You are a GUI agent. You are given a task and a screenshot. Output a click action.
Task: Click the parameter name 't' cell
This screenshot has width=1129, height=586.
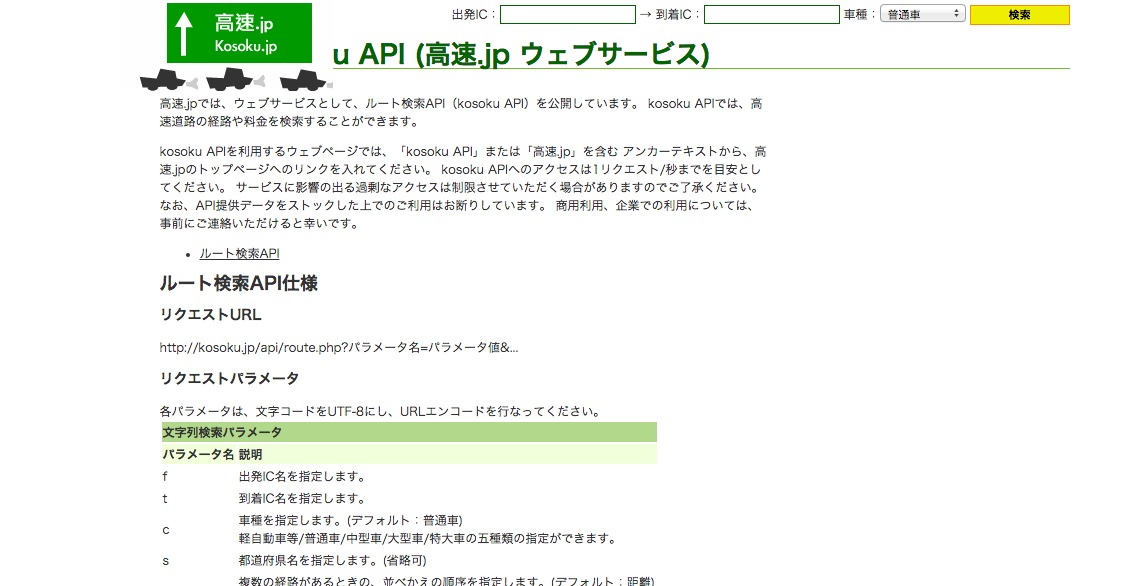pyautogui.click(x=165, y=498)
